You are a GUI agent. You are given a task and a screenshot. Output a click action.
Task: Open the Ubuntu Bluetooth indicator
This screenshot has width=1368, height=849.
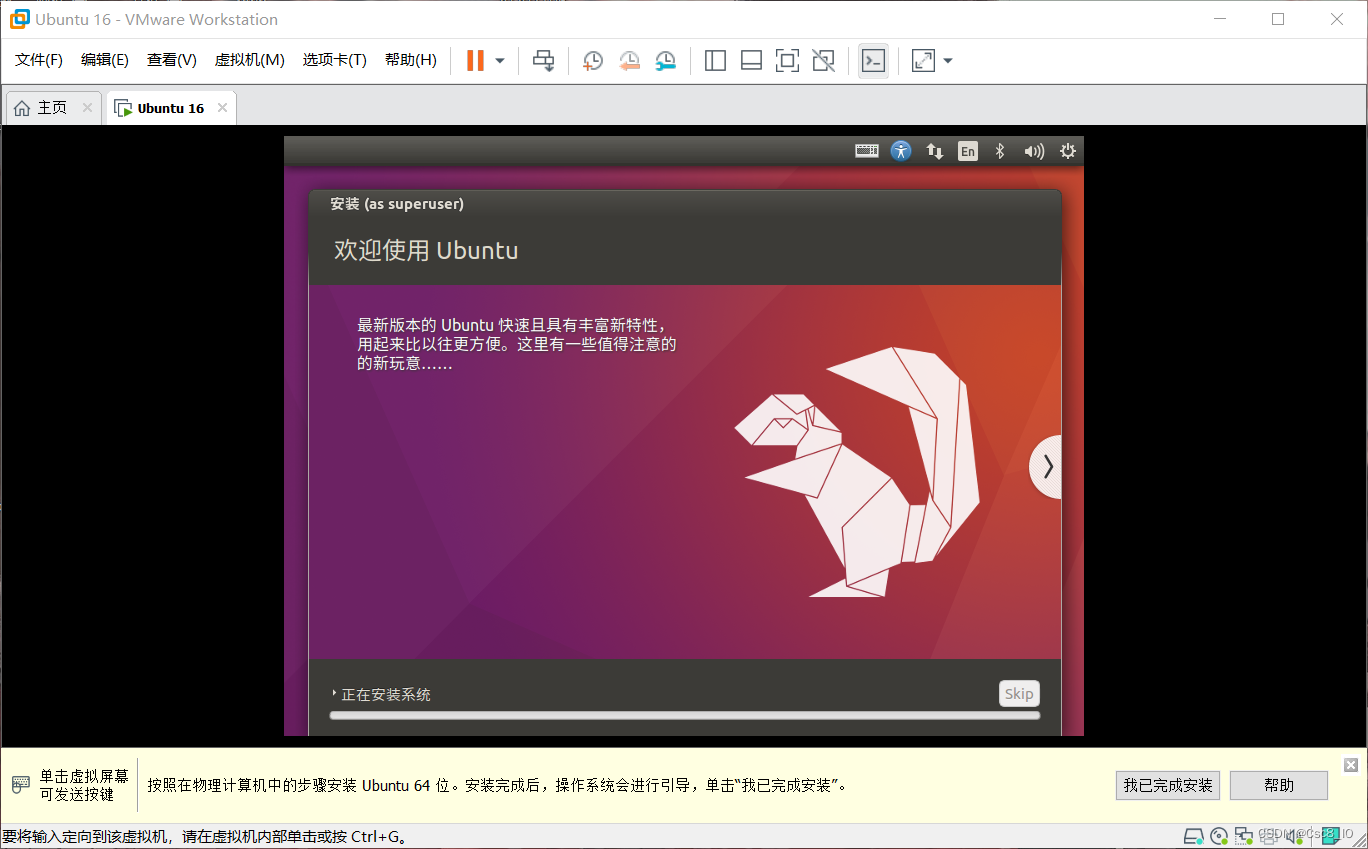[x=999, y=151]
